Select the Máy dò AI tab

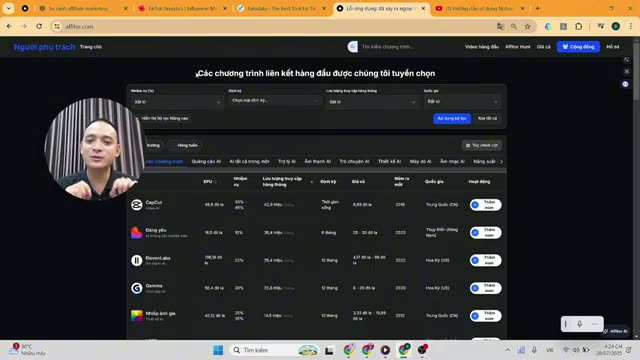click(x=420, y=162)
